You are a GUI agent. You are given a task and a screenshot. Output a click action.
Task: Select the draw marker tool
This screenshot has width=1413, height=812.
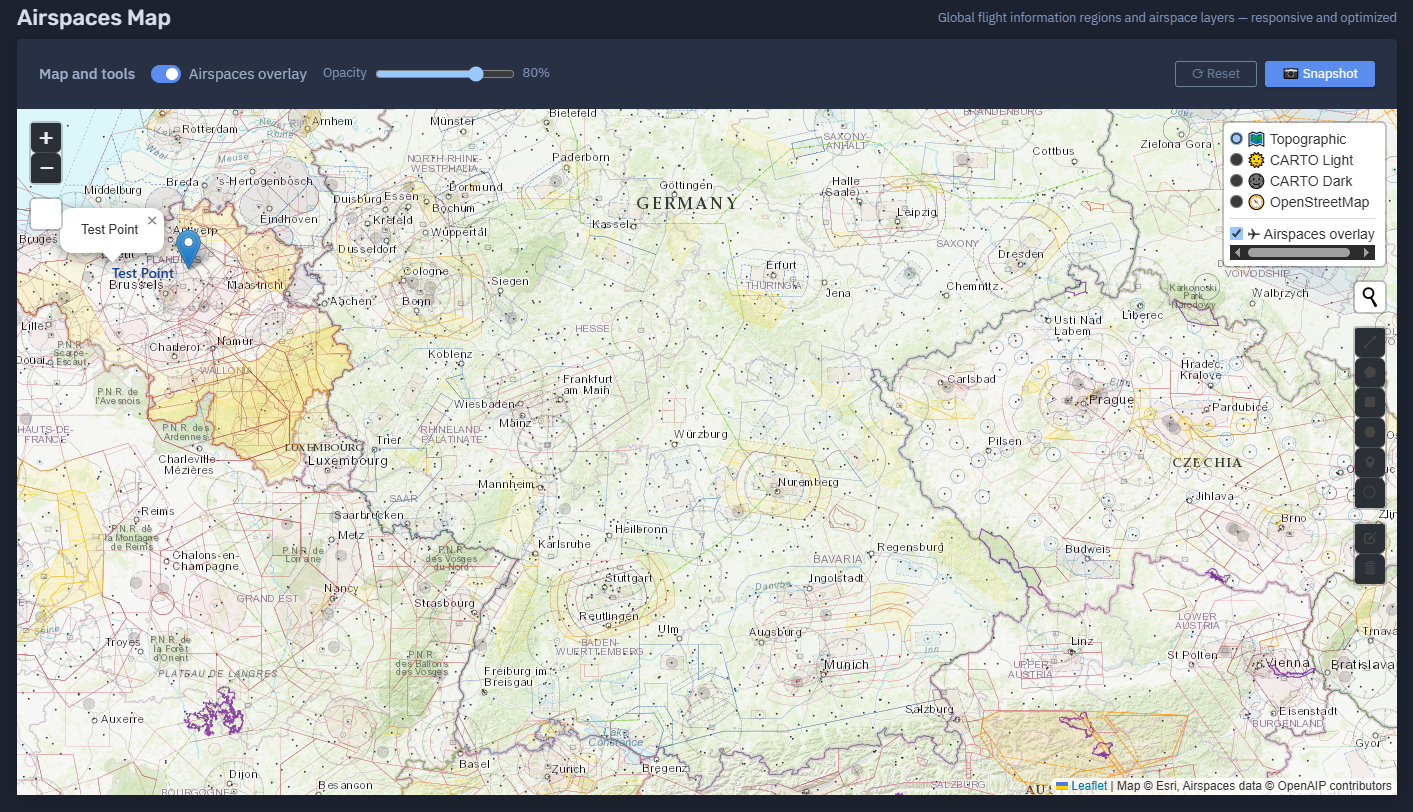1370,463
